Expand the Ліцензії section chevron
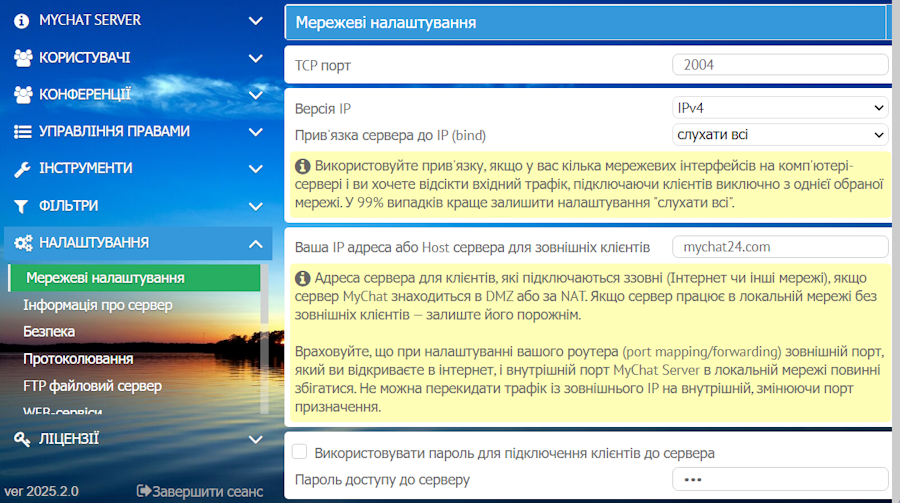 coord(255,438)
